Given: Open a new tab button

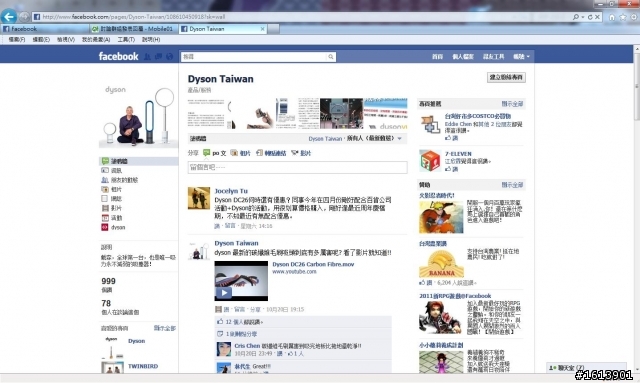Looking at the screenshot, I should point(274,29).
